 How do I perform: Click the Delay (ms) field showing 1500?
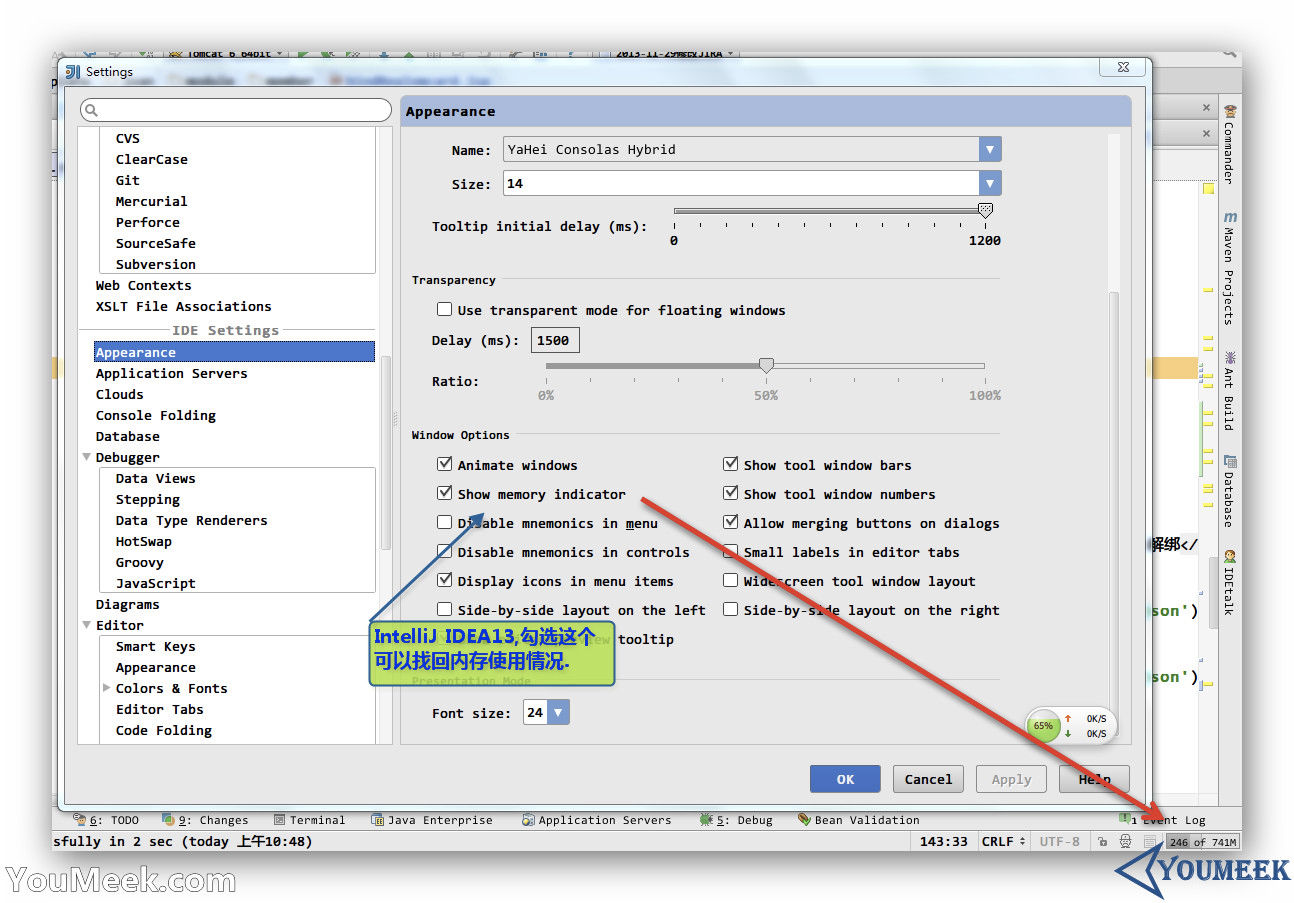tap(555, 340)
